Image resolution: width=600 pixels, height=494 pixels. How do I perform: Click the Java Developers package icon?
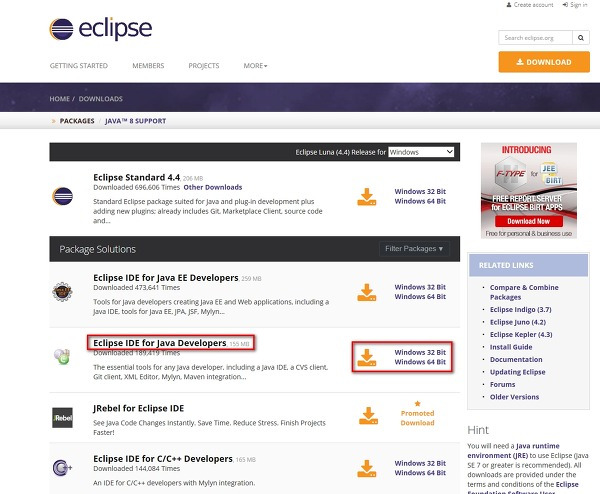62,356
